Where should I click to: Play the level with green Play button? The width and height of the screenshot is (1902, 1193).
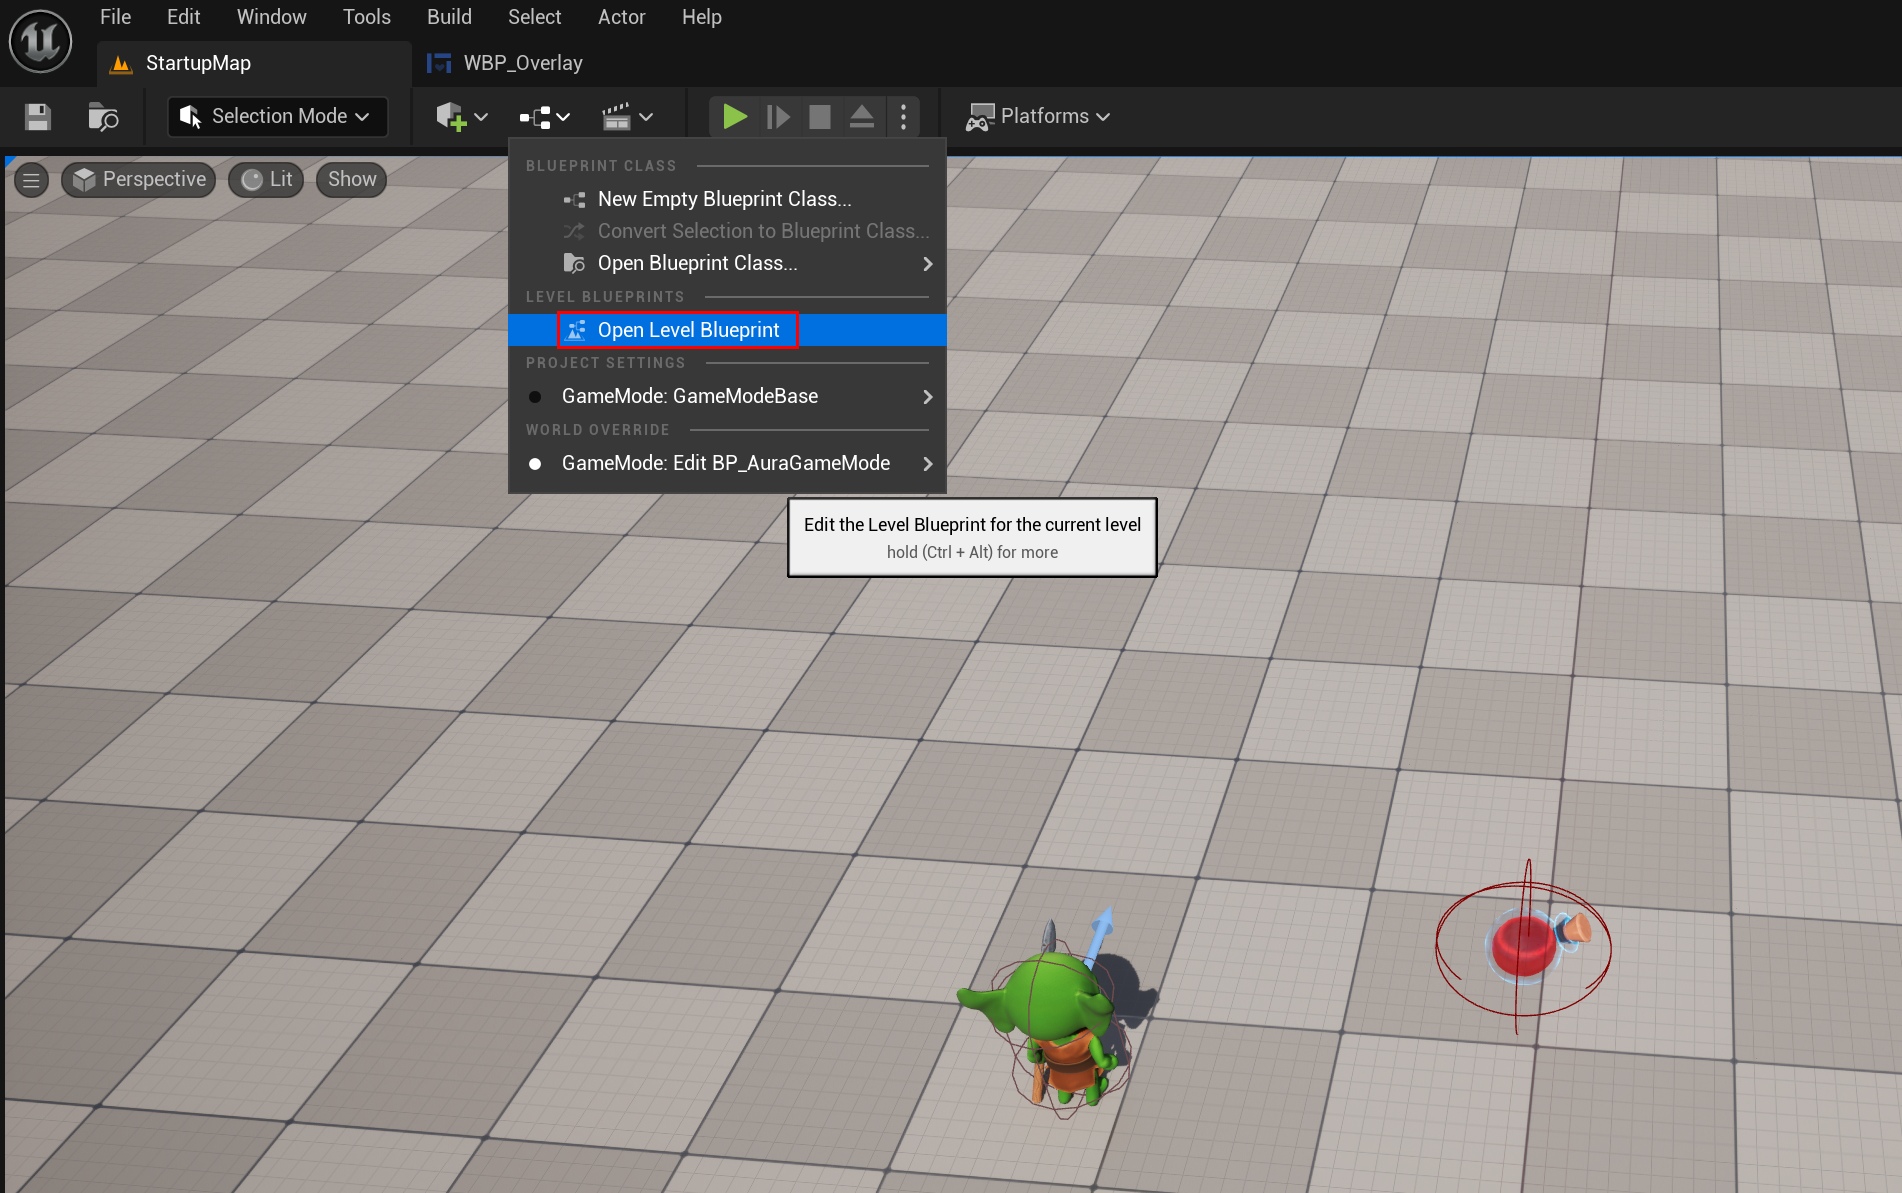coord(735,117)
